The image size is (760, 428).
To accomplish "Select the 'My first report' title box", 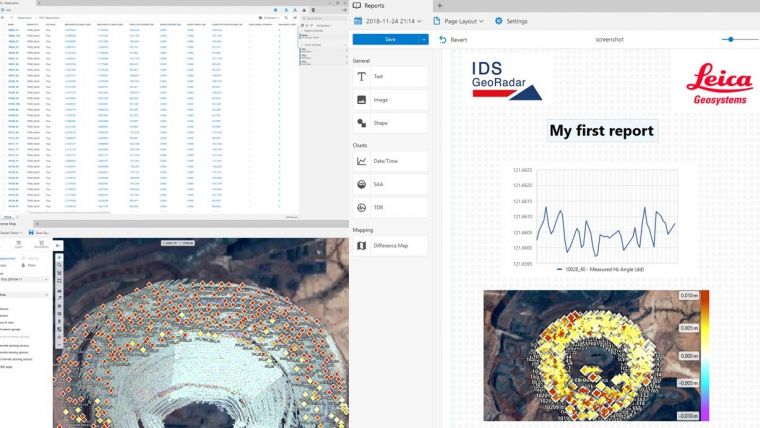I will pos(602,130).
